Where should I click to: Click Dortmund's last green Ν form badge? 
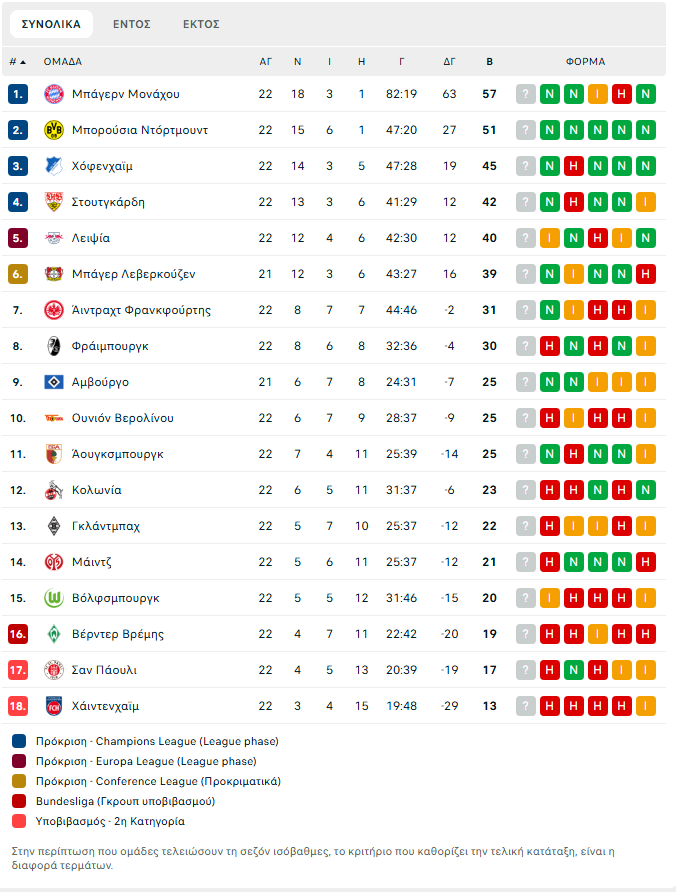646,130
